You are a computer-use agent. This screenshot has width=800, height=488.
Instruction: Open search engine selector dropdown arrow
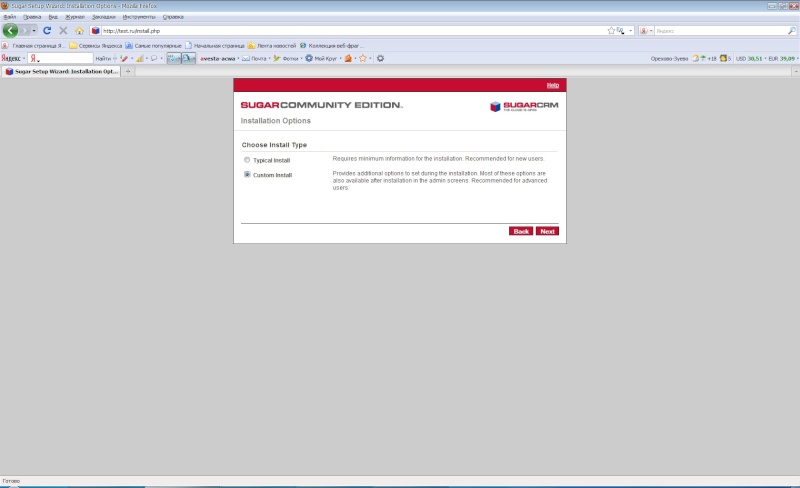(651, 31)
